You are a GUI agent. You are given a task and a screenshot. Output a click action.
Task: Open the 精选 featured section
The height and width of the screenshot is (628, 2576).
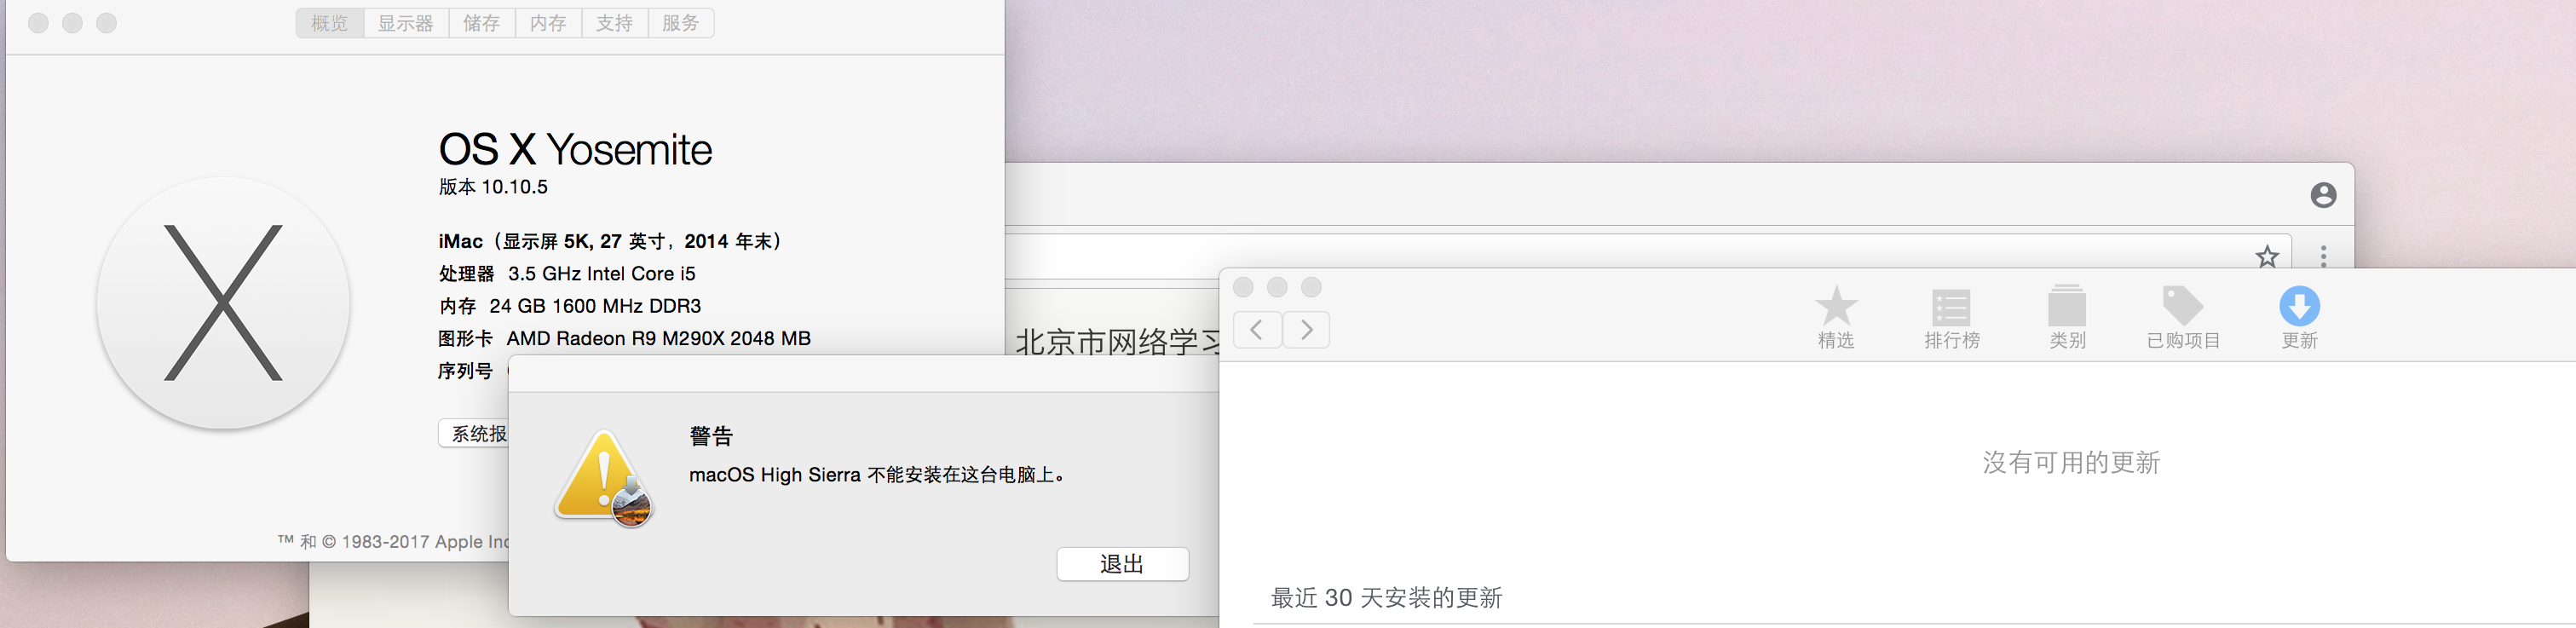pyautogui.click(x=1836, y=318)
